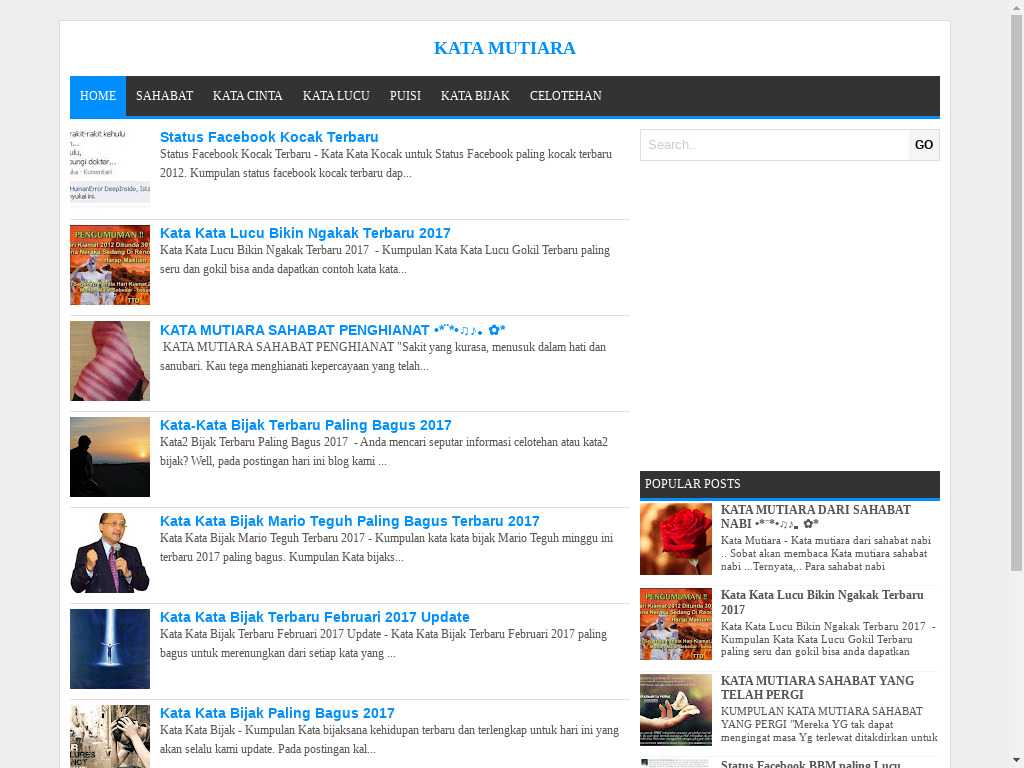This screenshot has height=768, width=1024.
Task: Click hand with butterfly thumbnail in Popular Posts
Action: coord(676,709)
